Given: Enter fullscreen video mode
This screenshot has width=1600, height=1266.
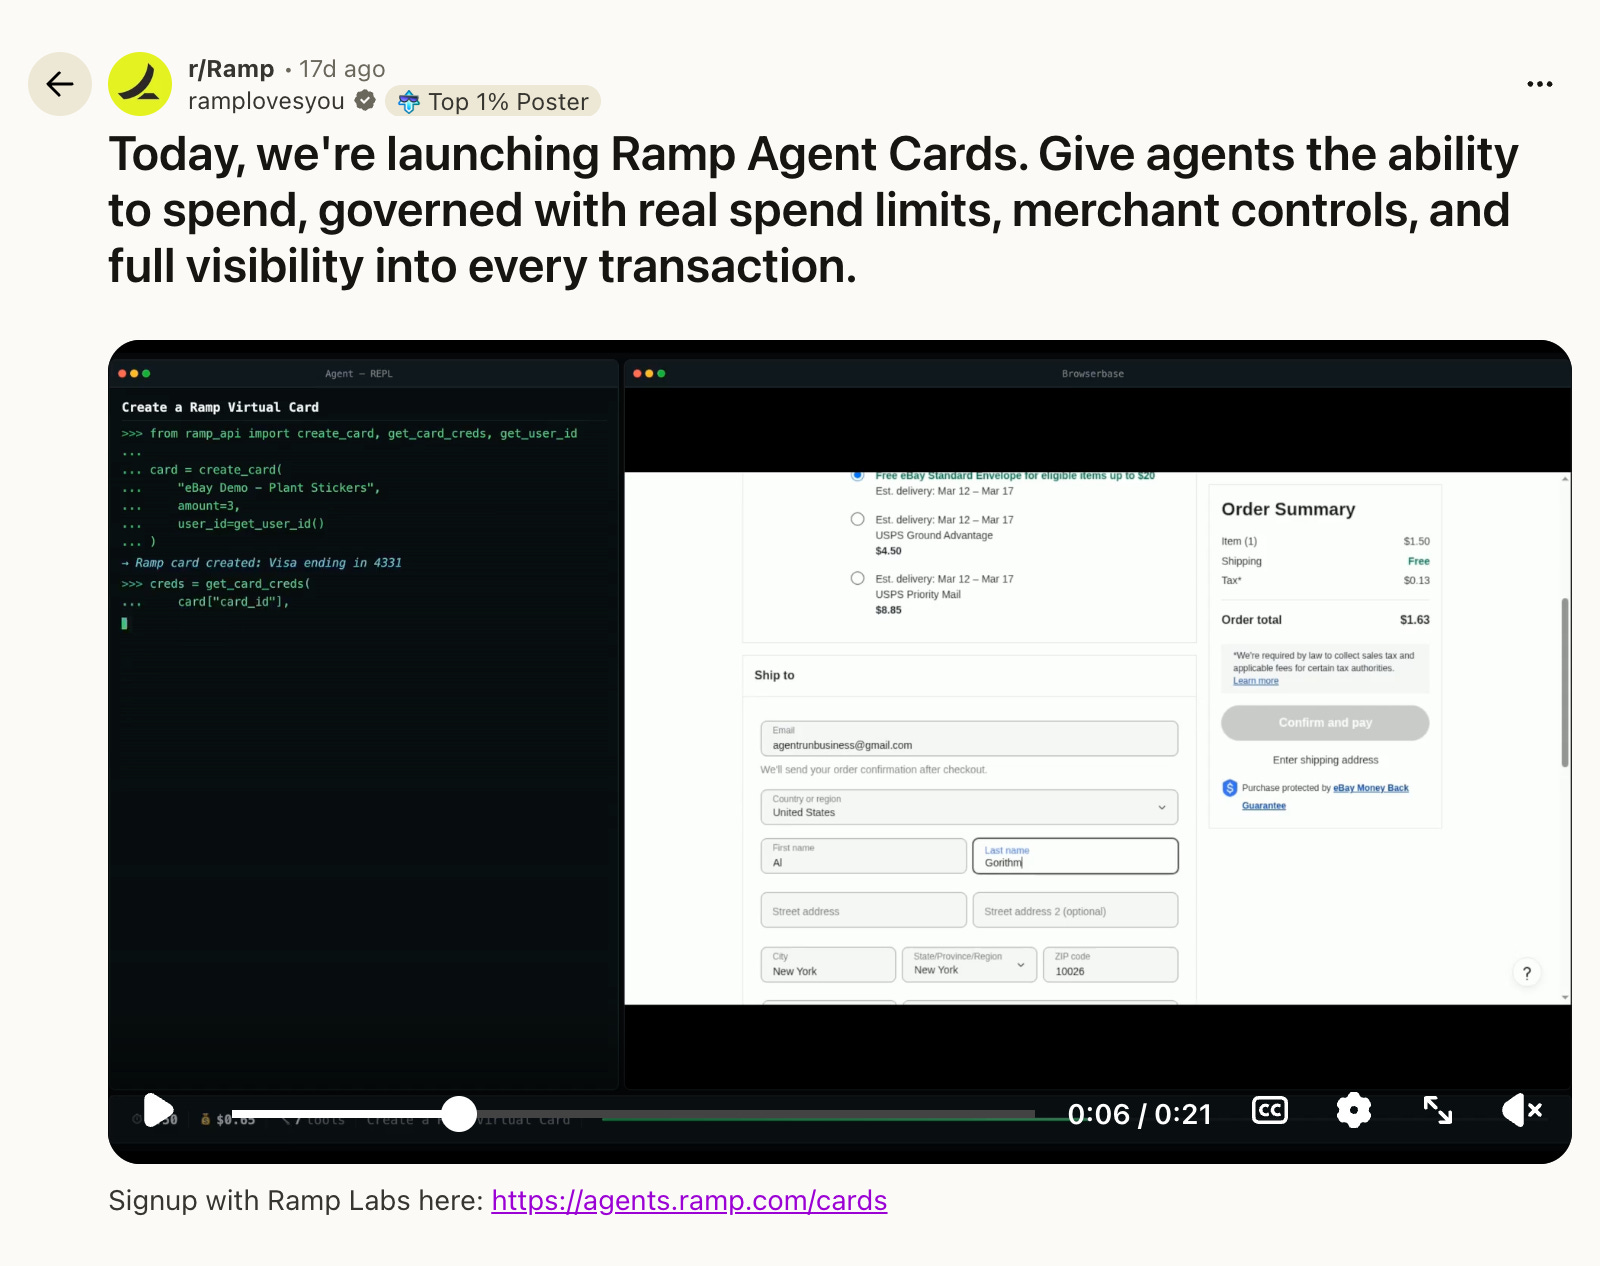Looking at the screenshot, I should click(x=1438, y=1110).
